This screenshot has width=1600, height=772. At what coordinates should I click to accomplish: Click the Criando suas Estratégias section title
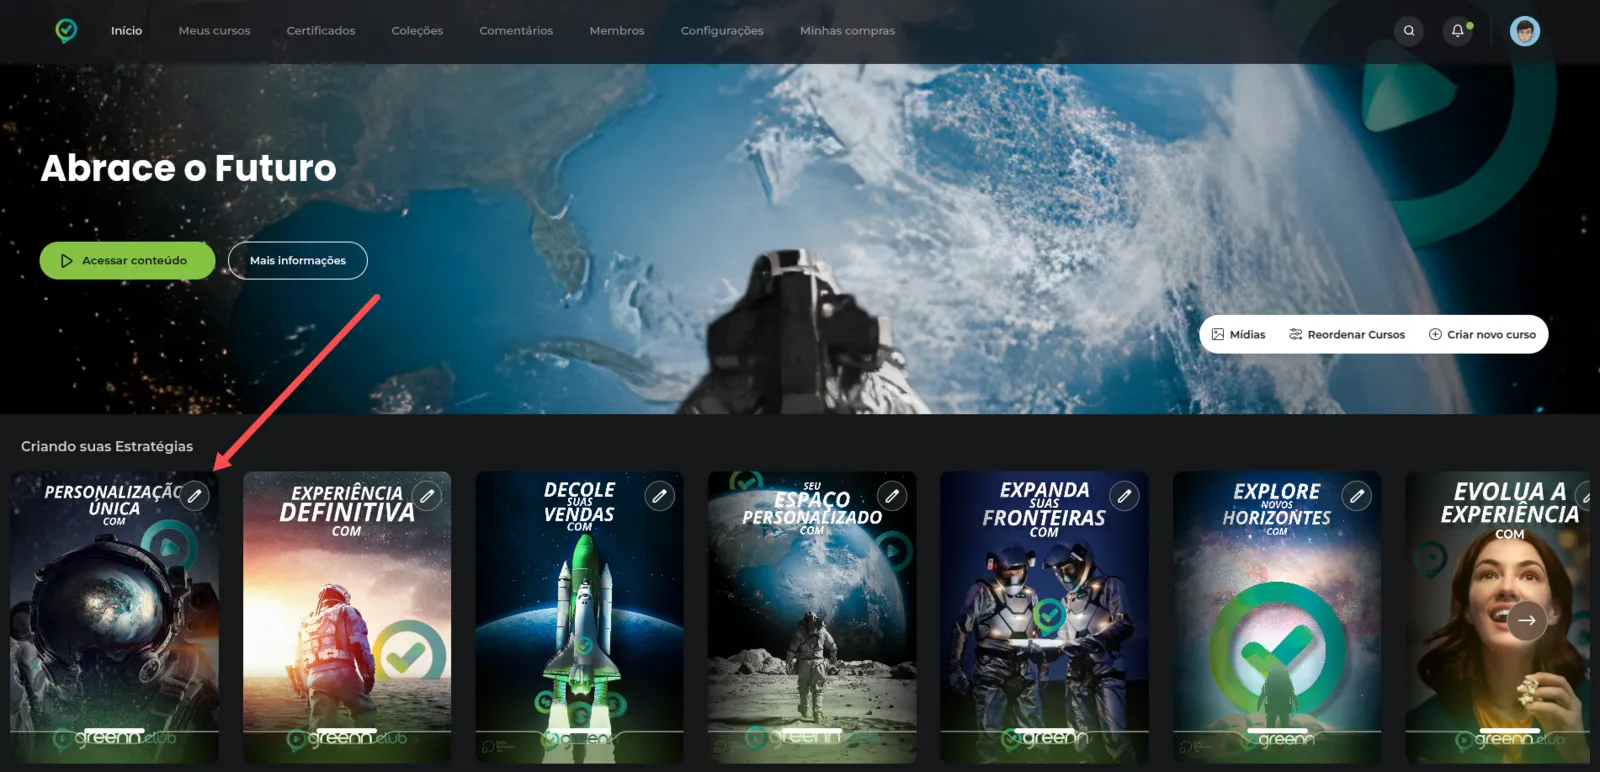107,447
